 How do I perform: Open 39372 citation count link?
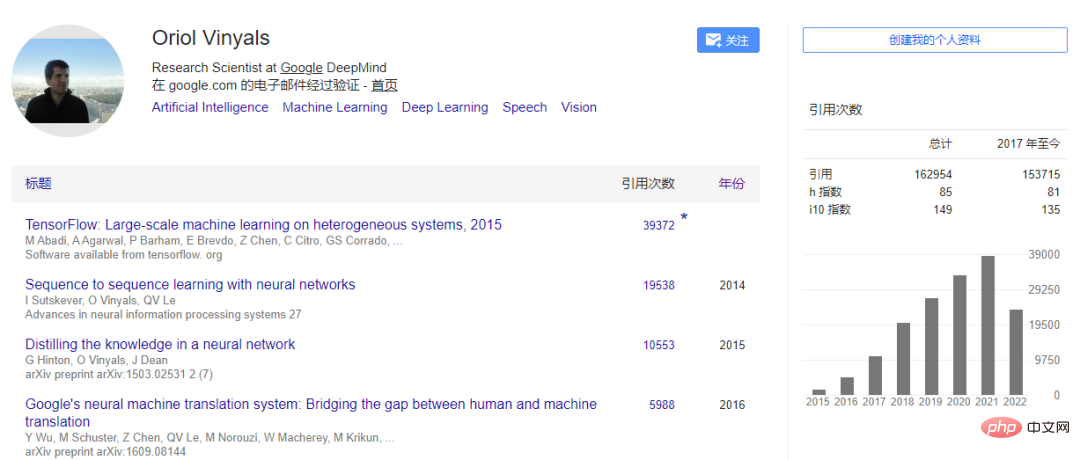coord(659,226)
